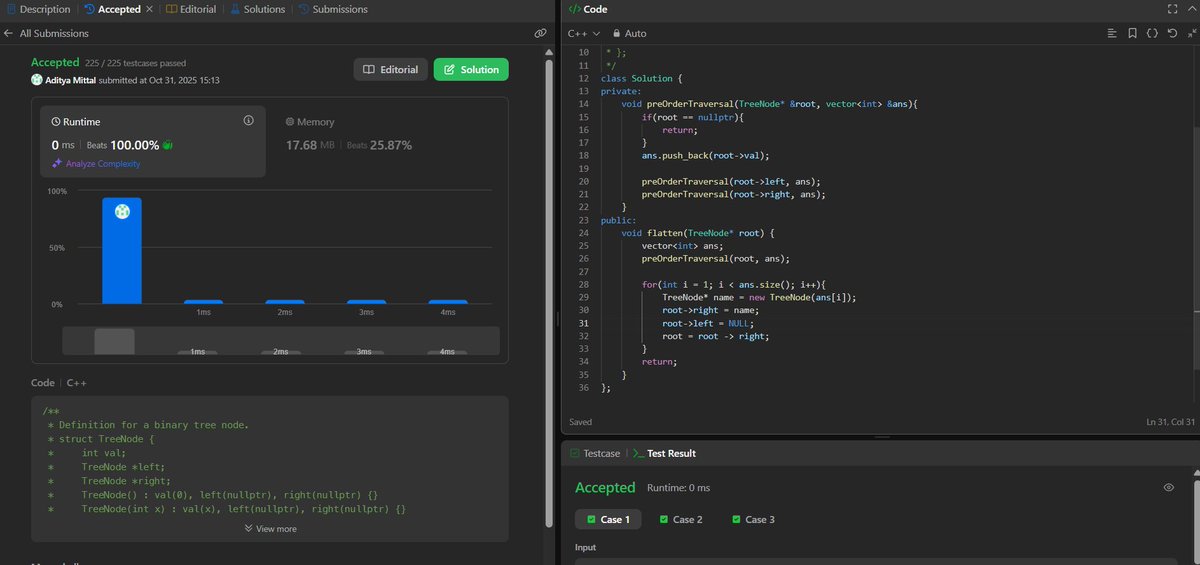Go back via the All Submissions arrow

click(x=9, y=33)
